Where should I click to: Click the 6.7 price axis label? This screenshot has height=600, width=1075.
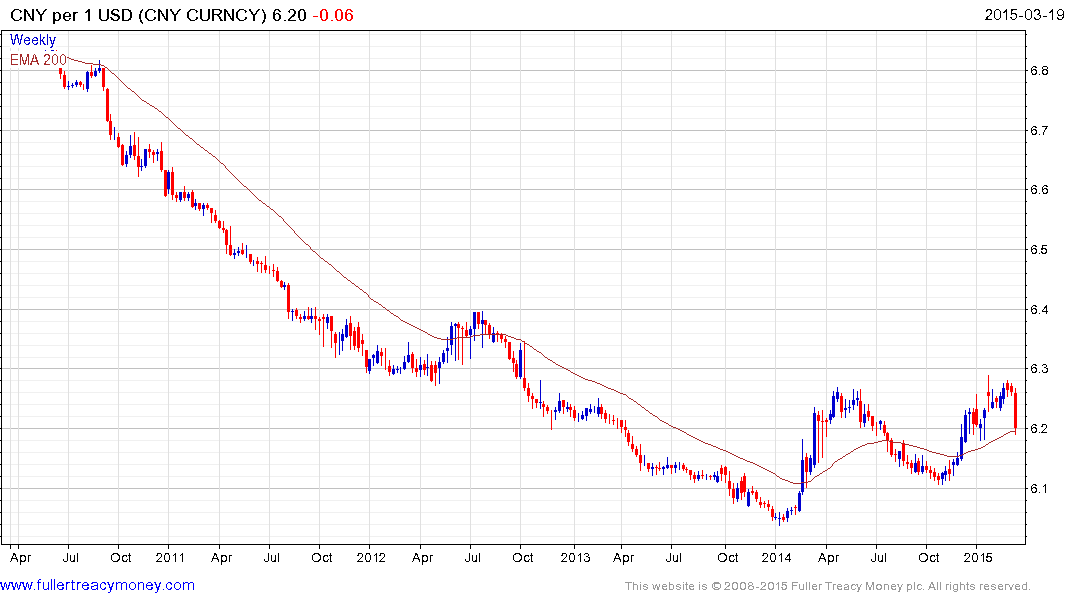(1039, 130)
